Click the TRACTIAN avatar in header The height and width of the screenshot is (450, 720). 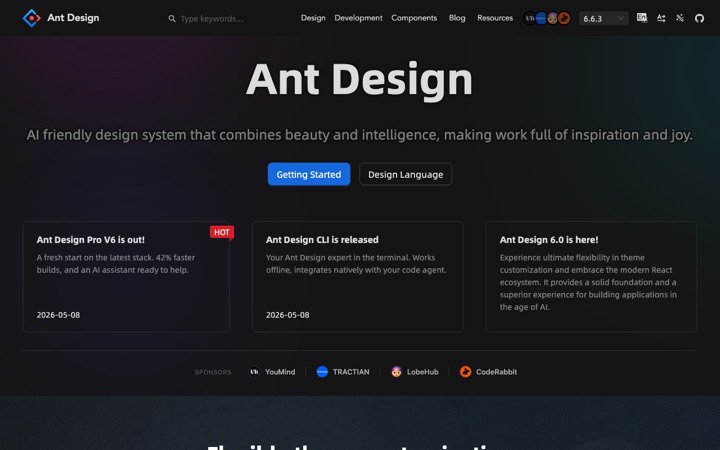(x=541, y=18)
